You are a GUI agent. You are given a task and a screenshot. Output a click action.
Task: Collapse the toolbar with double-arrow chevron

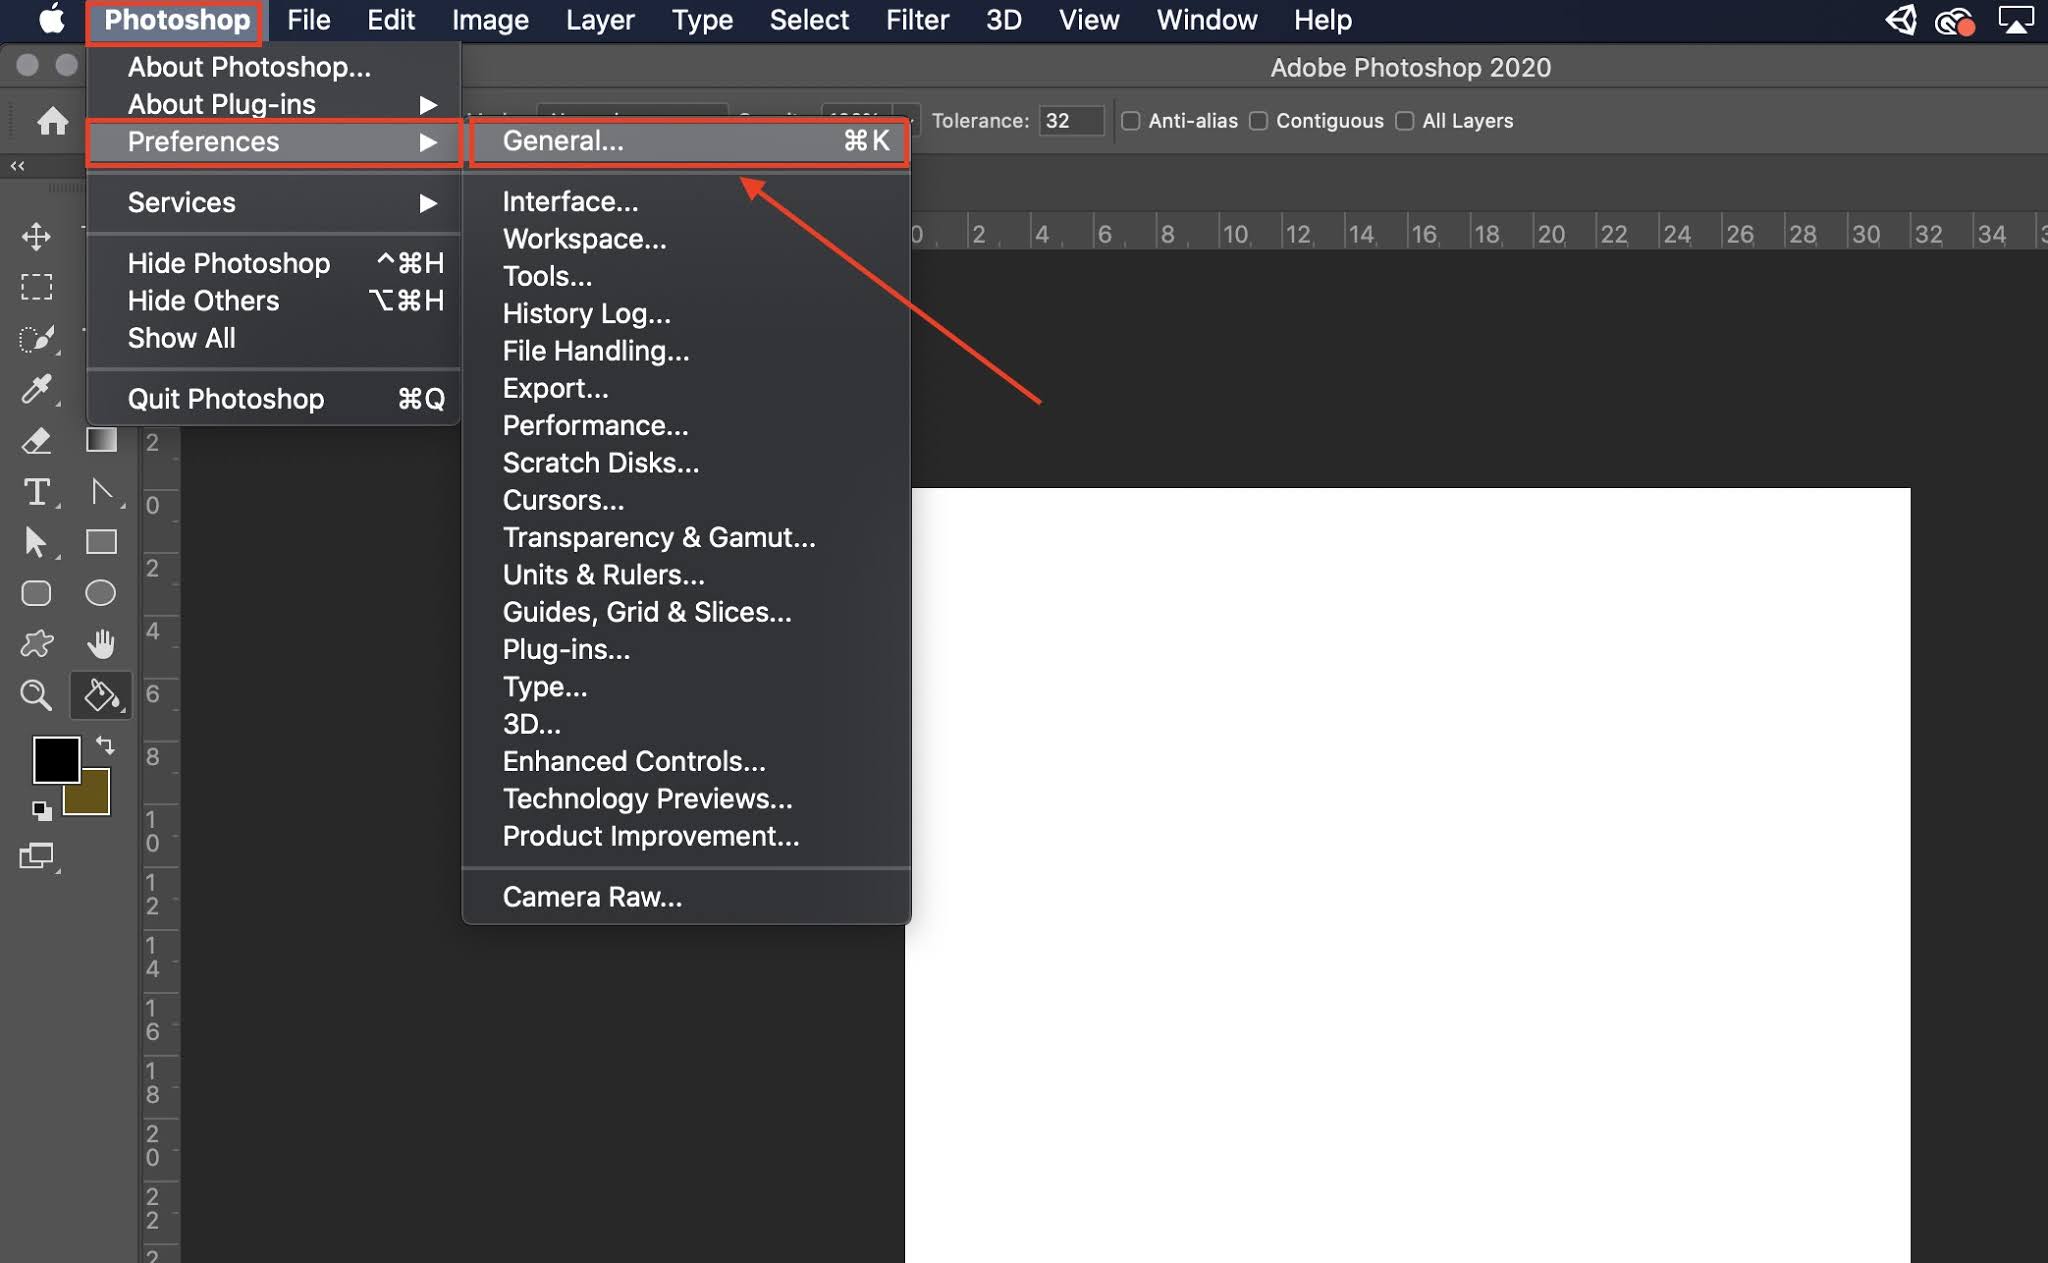pyautogui.click(x=17, y=166)
